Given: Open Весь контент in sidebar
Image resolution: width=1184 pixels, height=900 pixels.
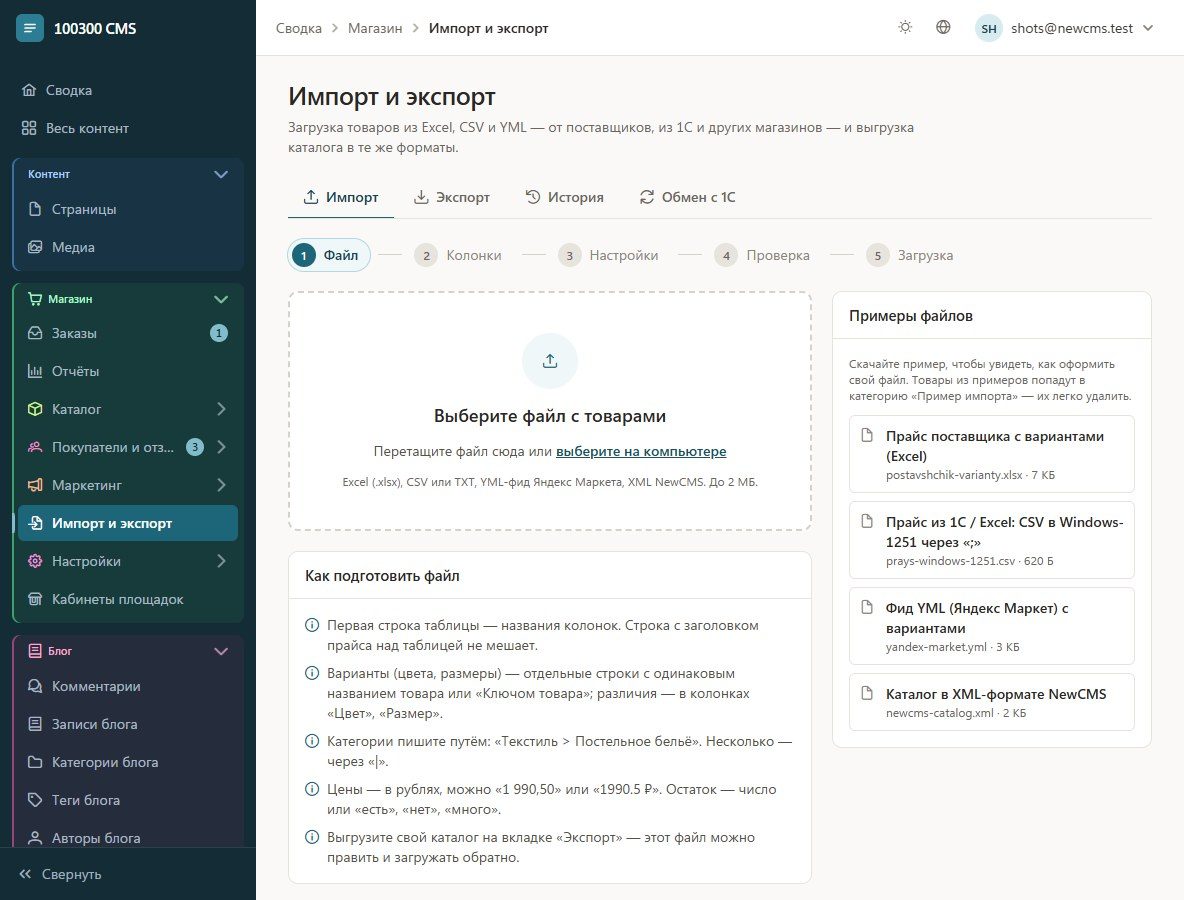Looking at the screenshot, I should [128, 128].
